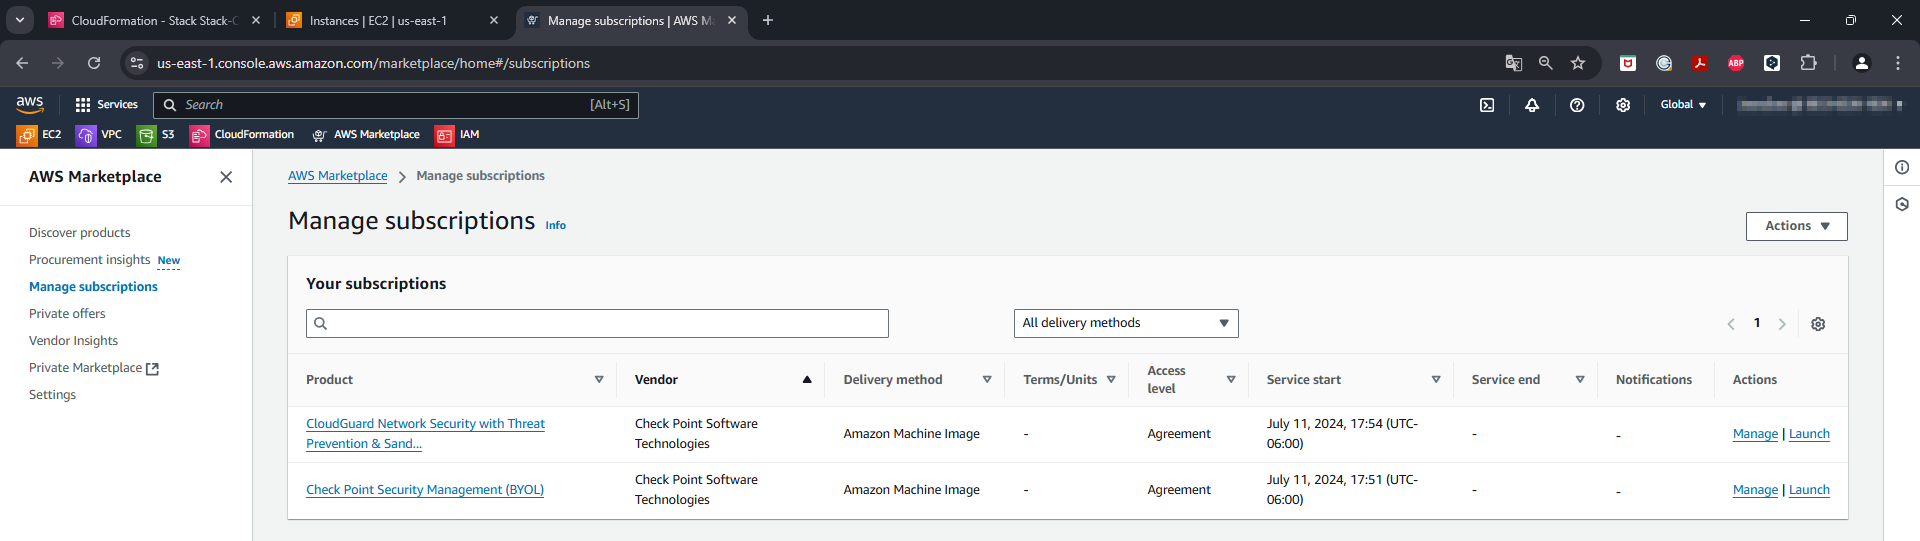Image resolution: width=1920 pixels, height=541 pixels.
Task: Open the info panel icon on right edge
Action: click(x=1902, y=167)
